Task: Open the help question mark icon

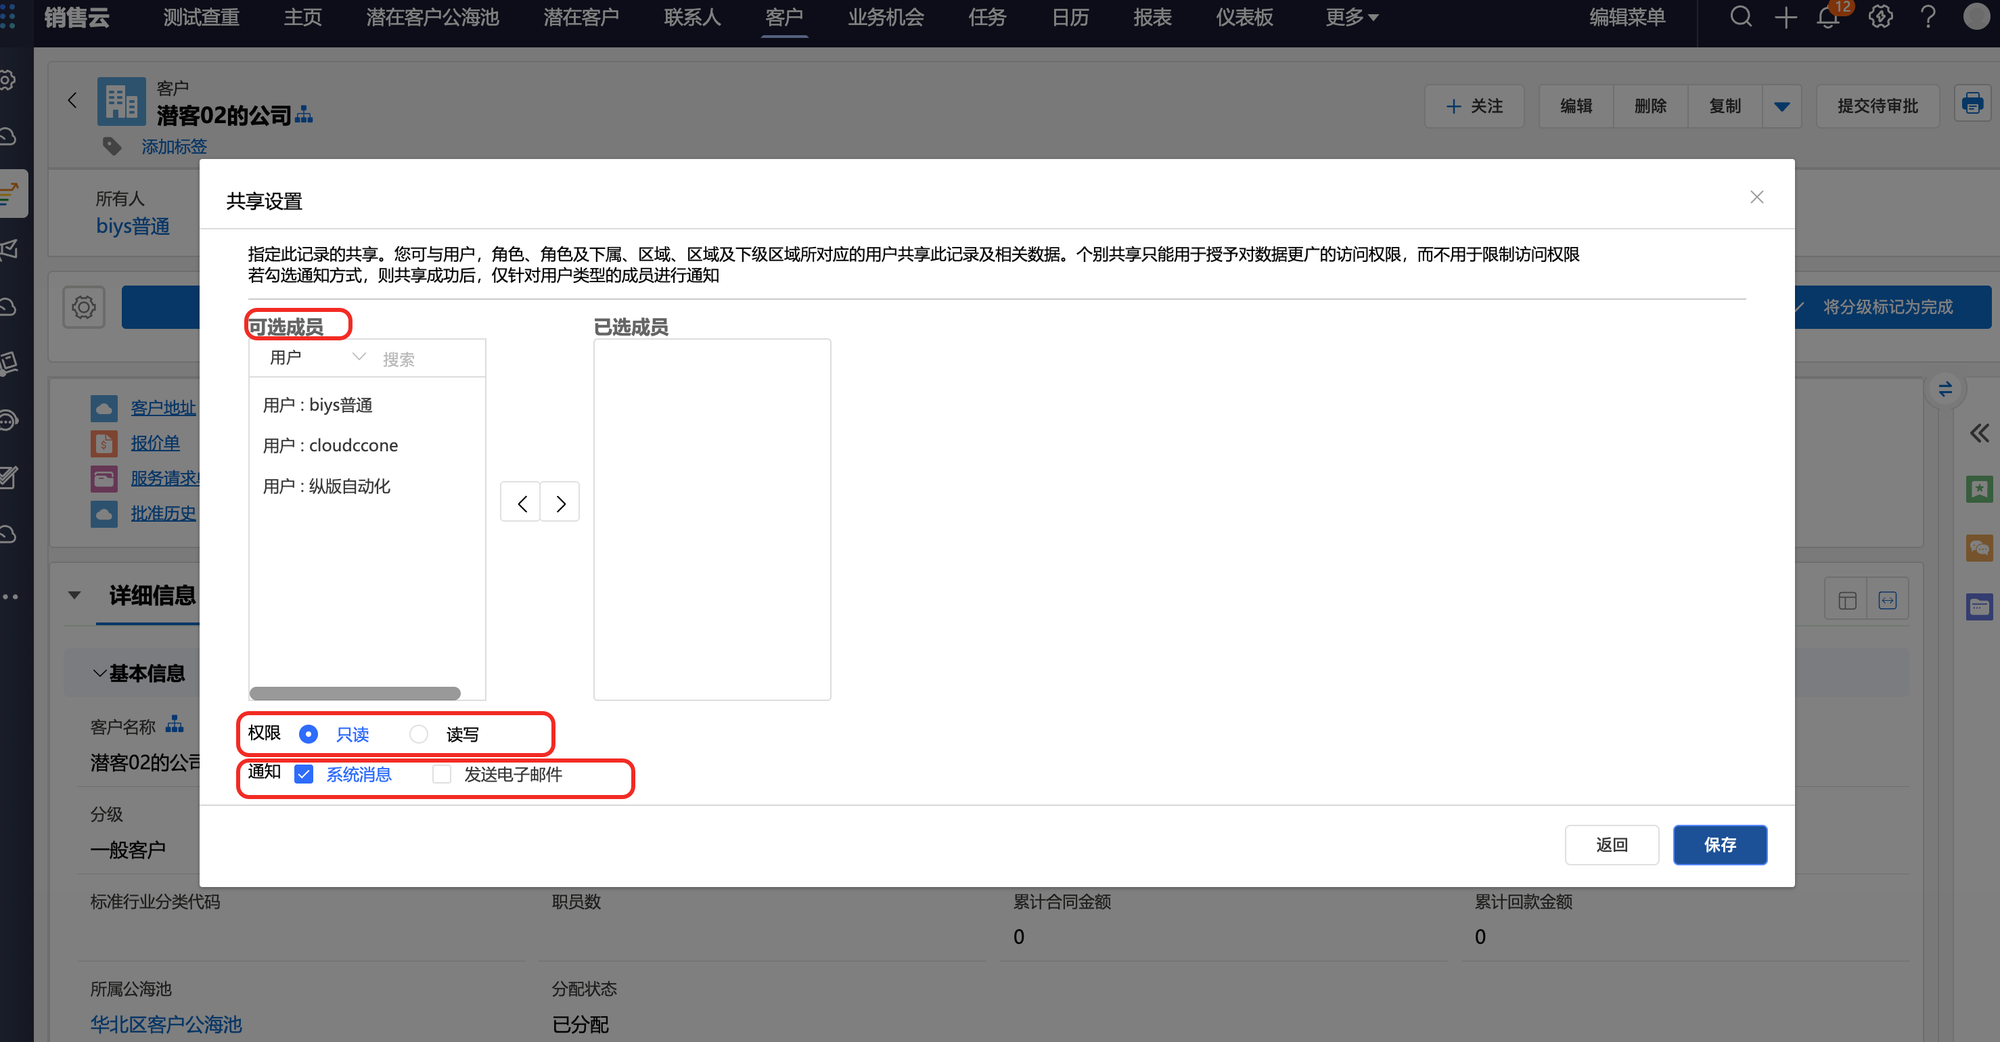Action: tap(1928, 17)
